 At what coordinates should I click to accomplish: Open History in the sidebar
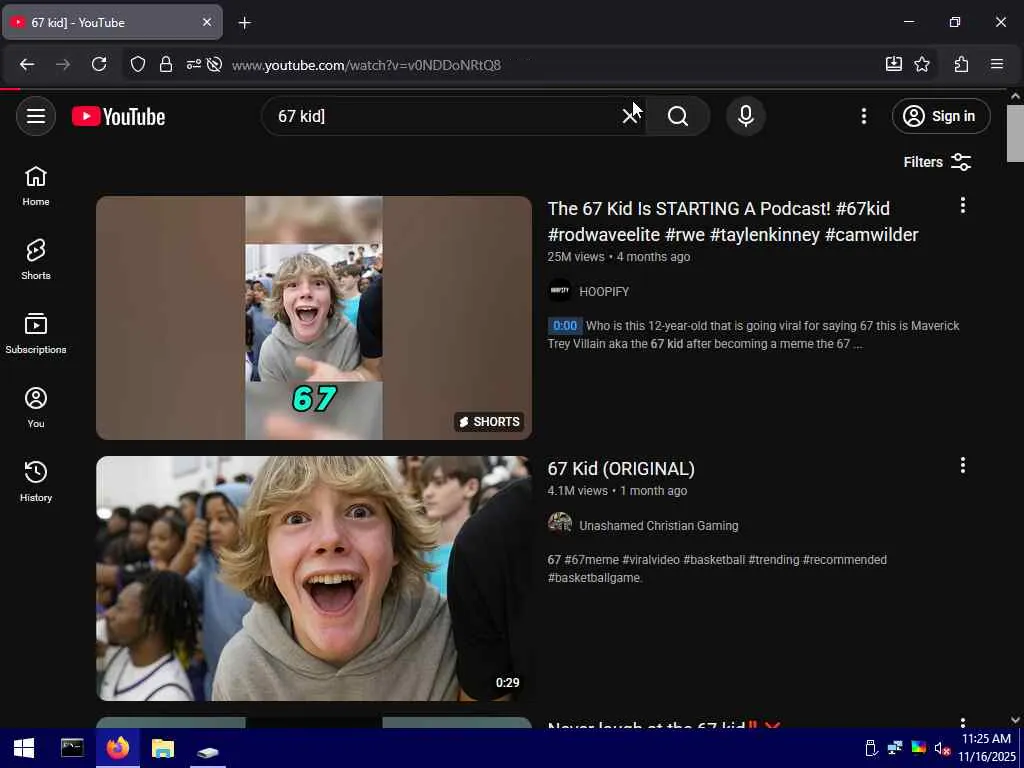[36, 482]
